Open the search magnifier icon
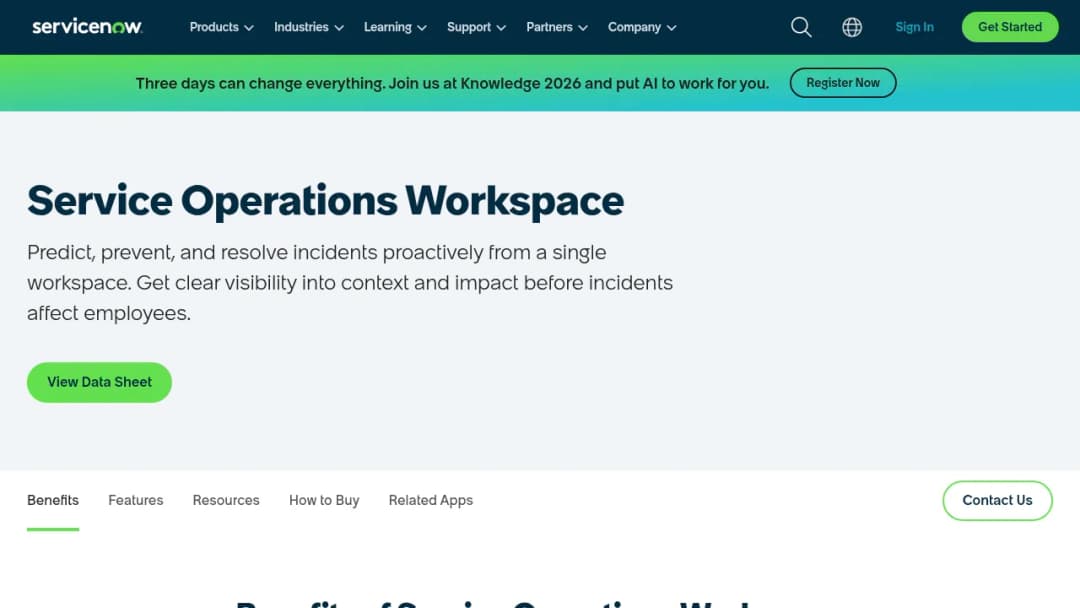Screen dimensions: 1080x608 pyautogui.click(x=801, y=27)
